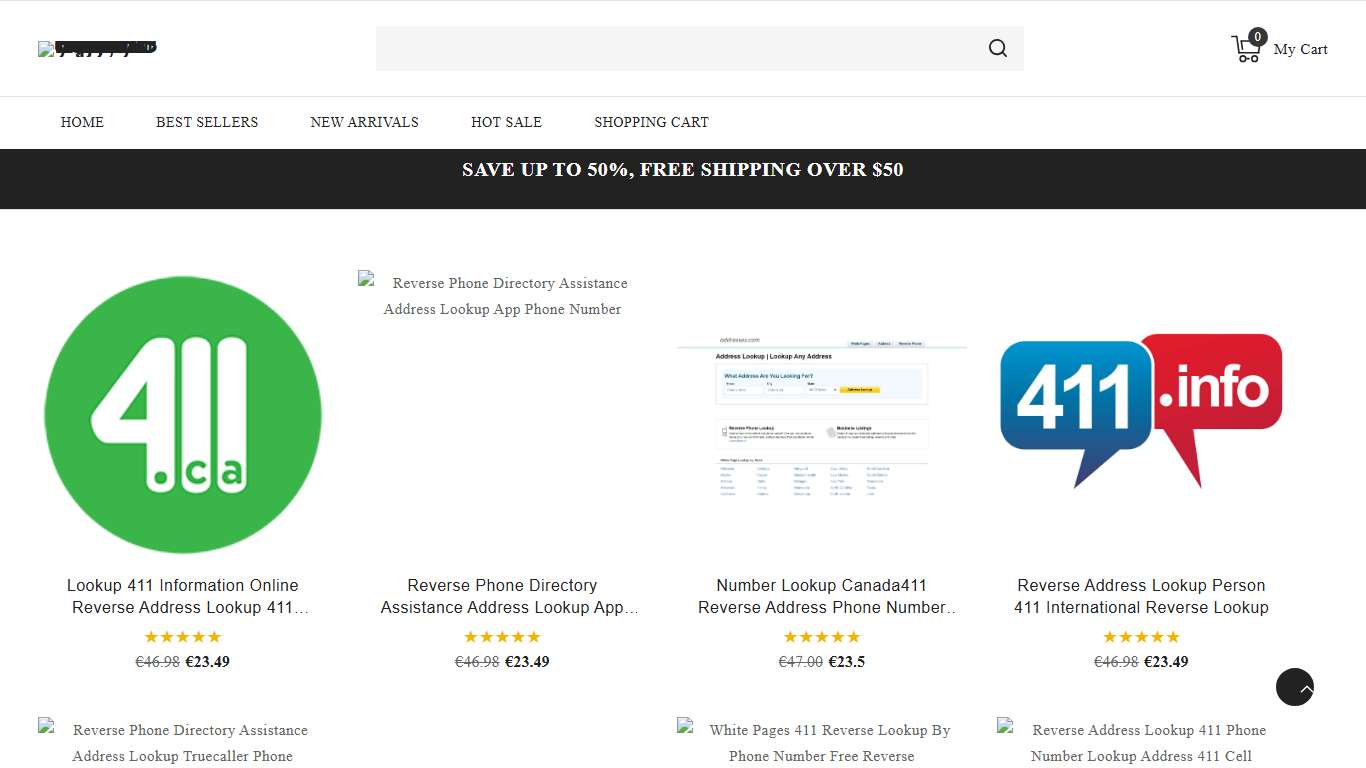Navigate to SHOPPING CART menu item
1366x768 pixels.
point(651,122)
